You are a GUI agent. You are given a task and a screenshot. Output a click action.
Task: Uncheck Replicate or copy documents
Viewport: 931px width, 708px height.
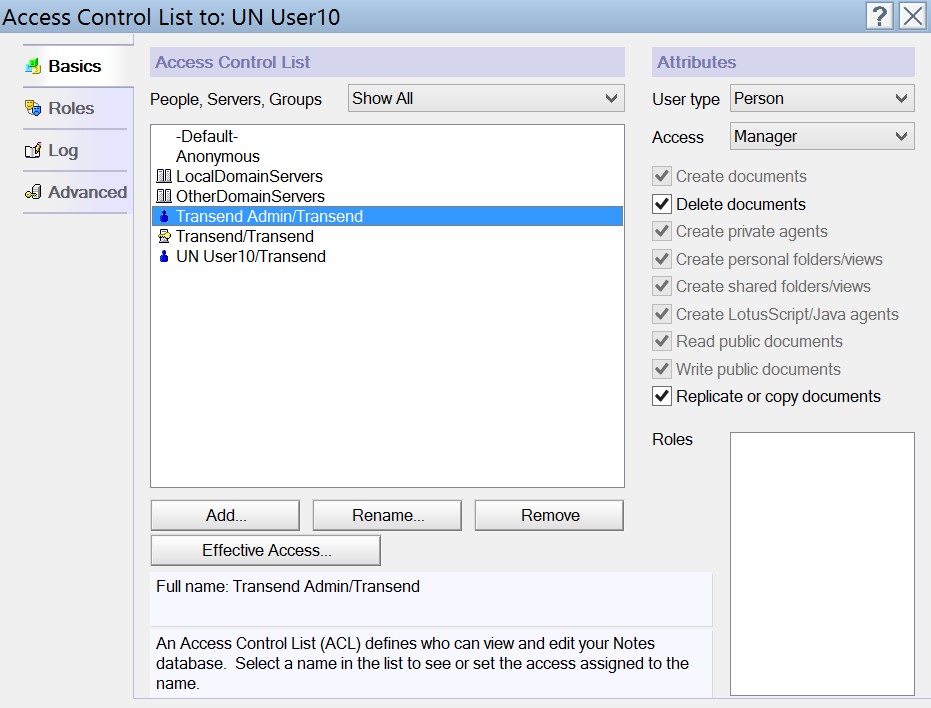(661, 396)
